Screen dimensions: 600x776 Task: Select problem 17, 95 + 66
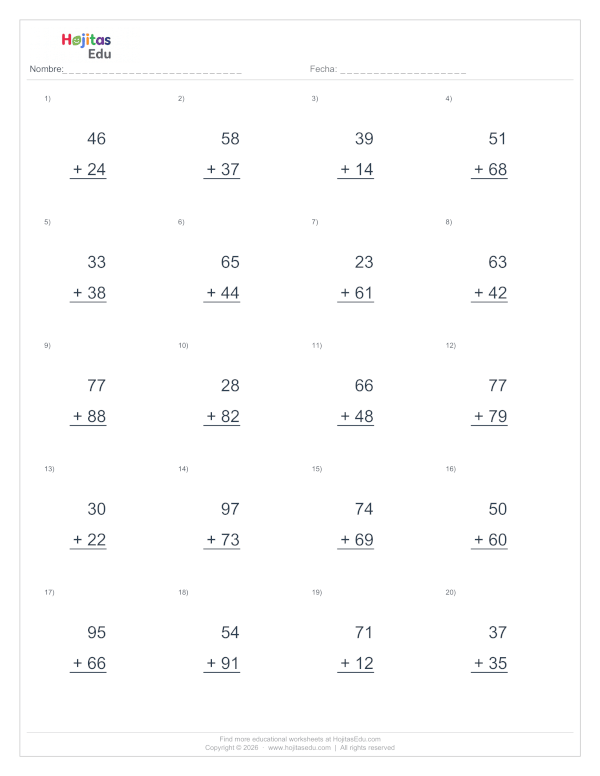(x=88, y=647)
